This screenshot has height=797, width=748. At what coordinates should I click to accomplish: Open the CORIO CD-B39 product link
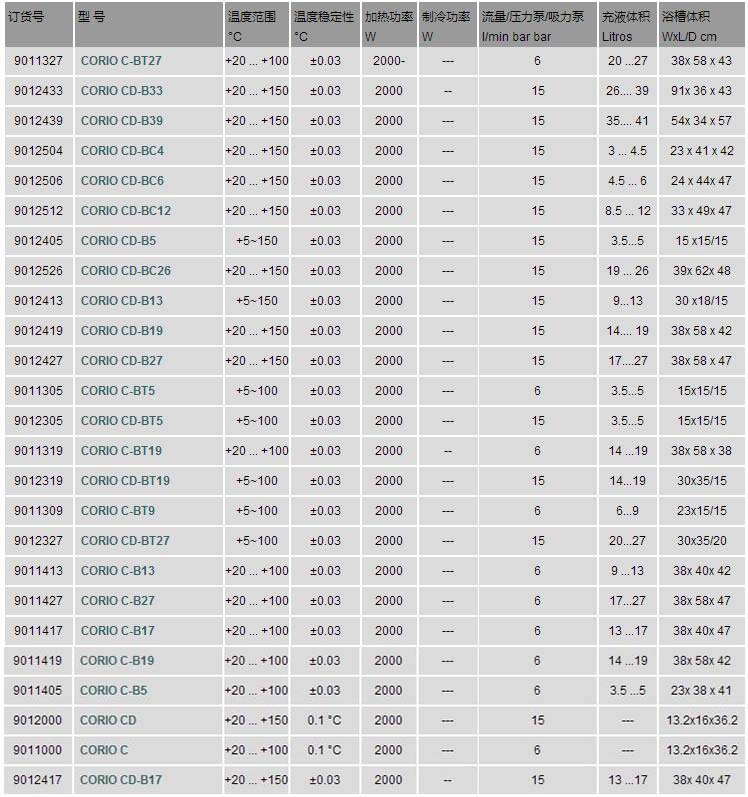[x=121, y=121]
